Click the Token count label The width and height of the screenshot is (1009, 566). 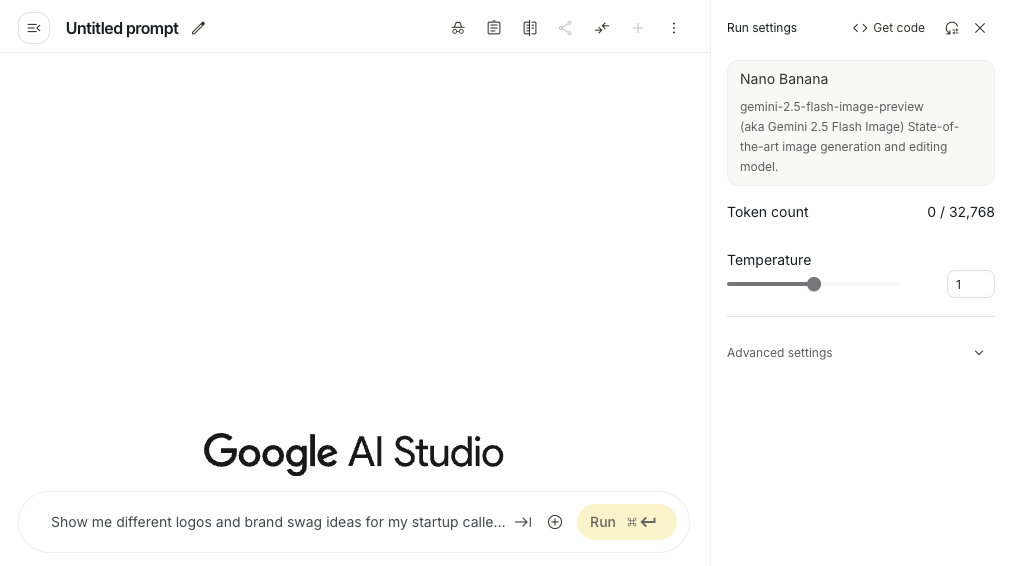tap(768, 212)
